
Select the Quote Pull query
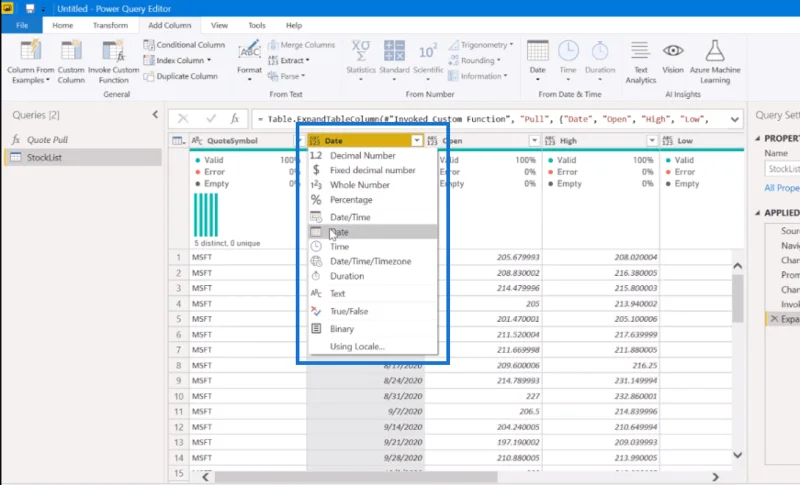pos(83,140)
